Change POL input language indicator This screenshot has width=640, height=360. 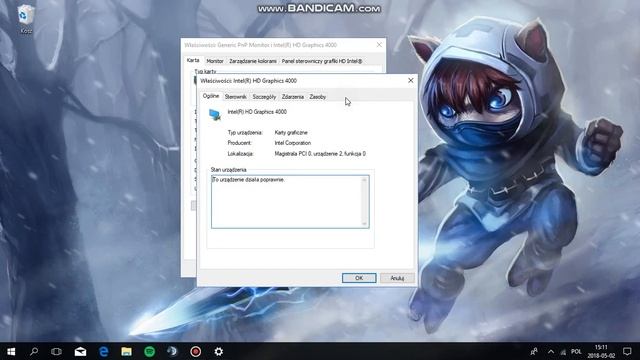(576, 351)
